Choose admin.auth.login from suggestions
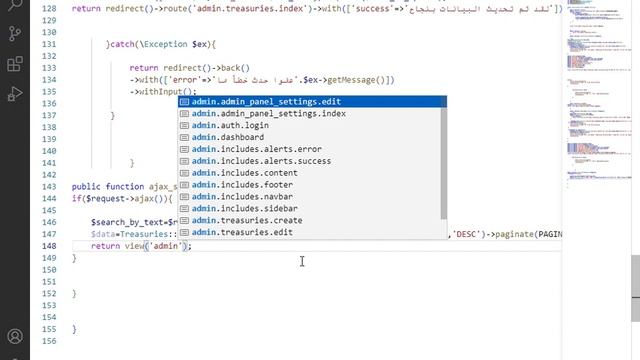This screenshot has height=360, width=640. (x=309, y=125)
